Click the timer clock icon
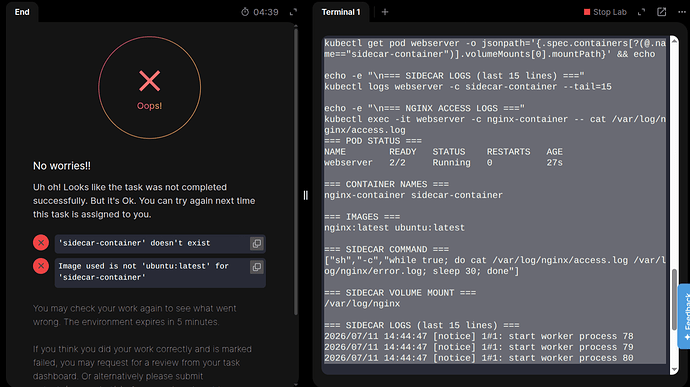 [x=245, y=12]
